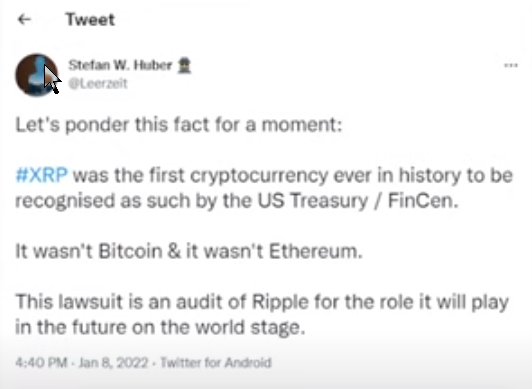Click the "US Treasury" phrase
The width and height of the screenshot is (532, 389).
tap(313, 200)
